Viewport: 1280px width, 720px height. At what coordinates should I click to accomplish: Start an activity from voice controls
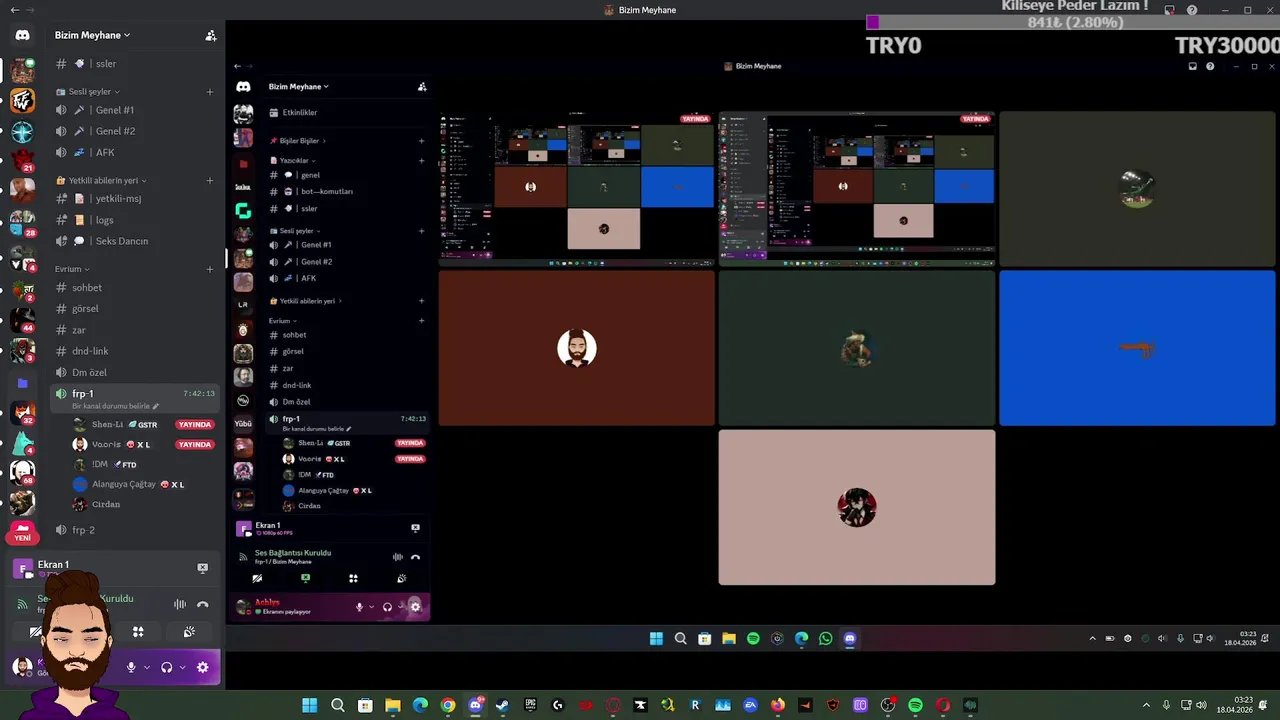click(138, 632)
